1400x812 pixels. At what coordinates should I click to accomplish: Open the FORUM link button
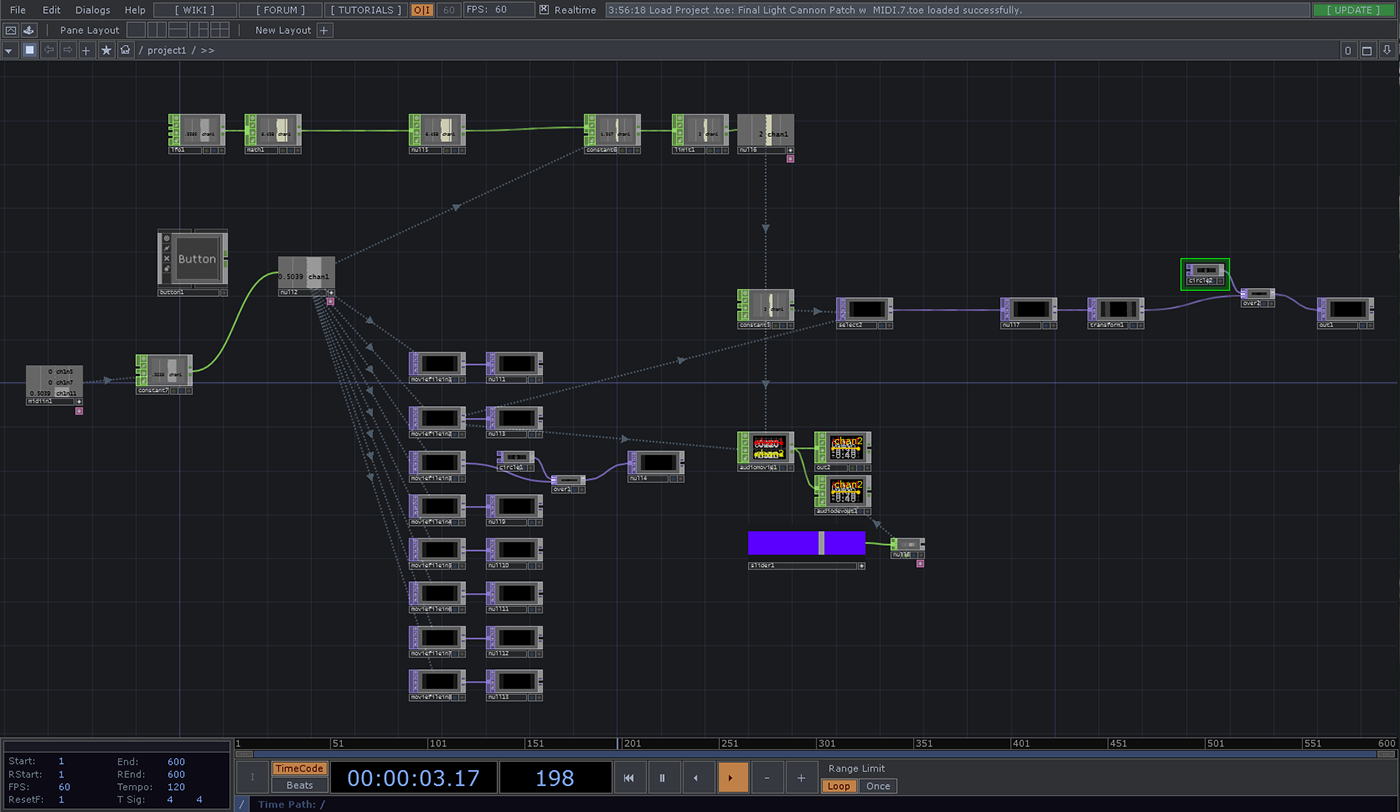tap(281, 10)
